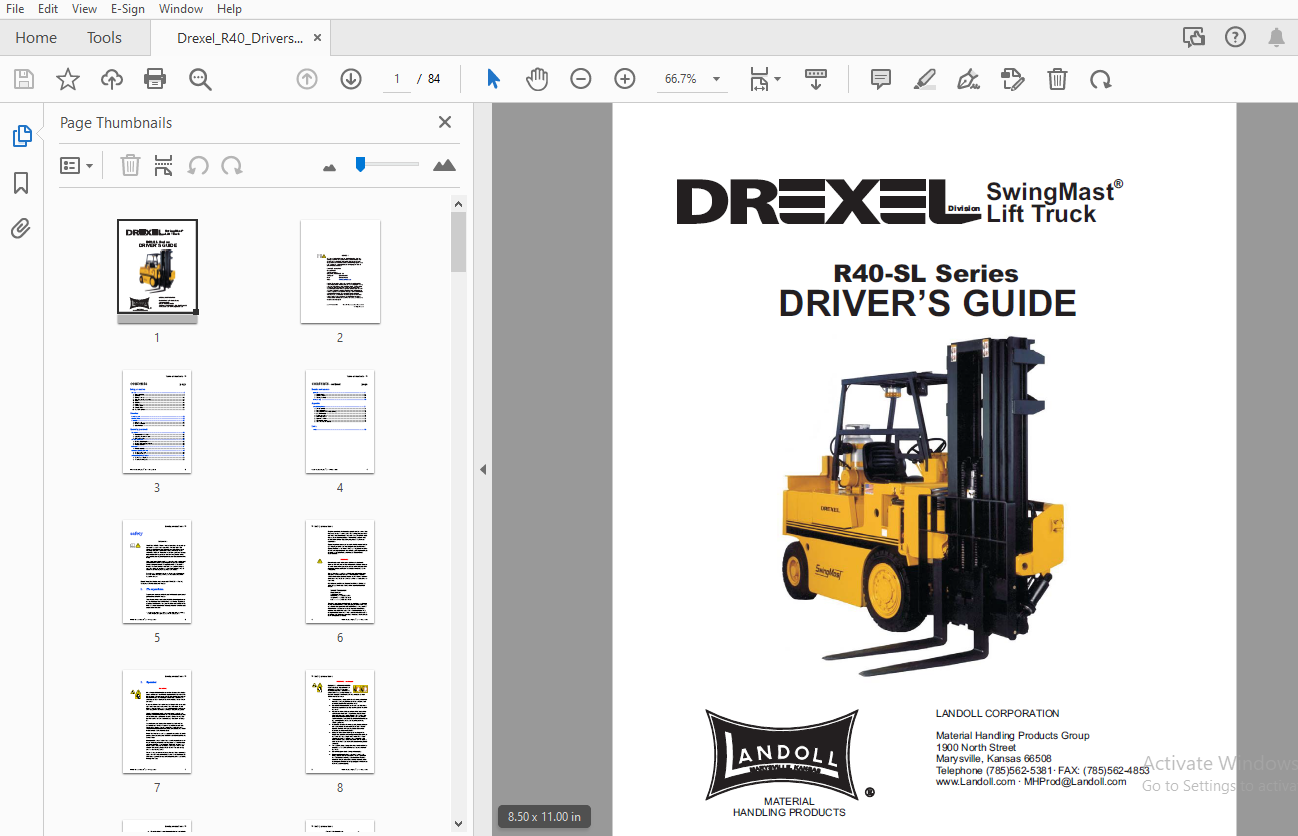Viewport: 1298px width, 836px height.
Task: Delete page with toolbar trash icon
Action: pyautogui.click(x=1057, y=79)
